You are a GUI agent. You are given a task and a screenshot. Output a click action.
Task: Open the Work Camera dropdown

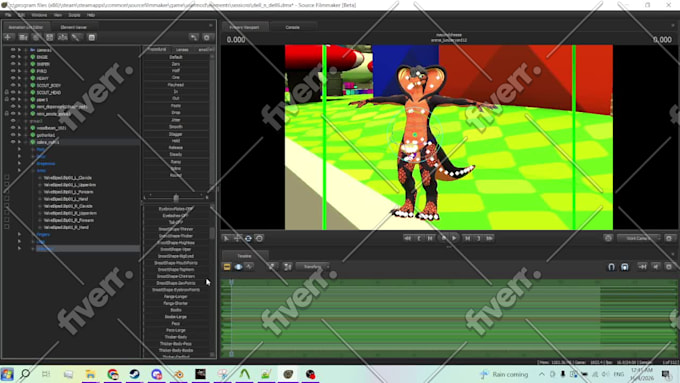coord(638,238)
